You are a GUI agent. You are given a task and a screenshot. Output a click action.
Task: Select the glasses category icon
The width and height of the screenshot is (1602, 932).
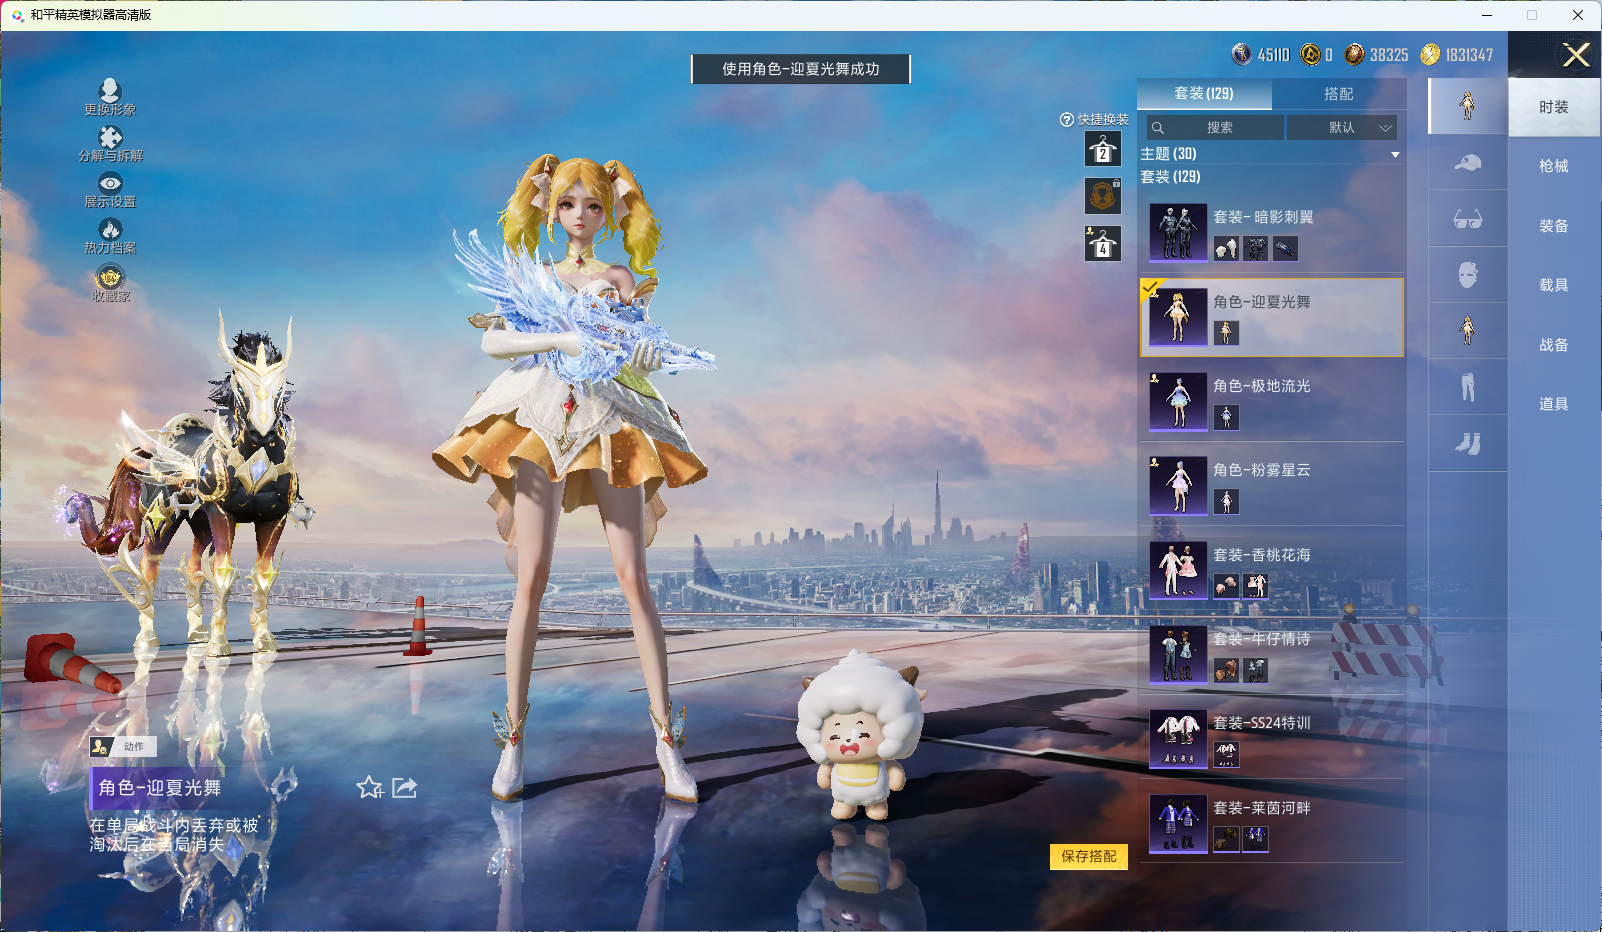[x=1467, y=219]
